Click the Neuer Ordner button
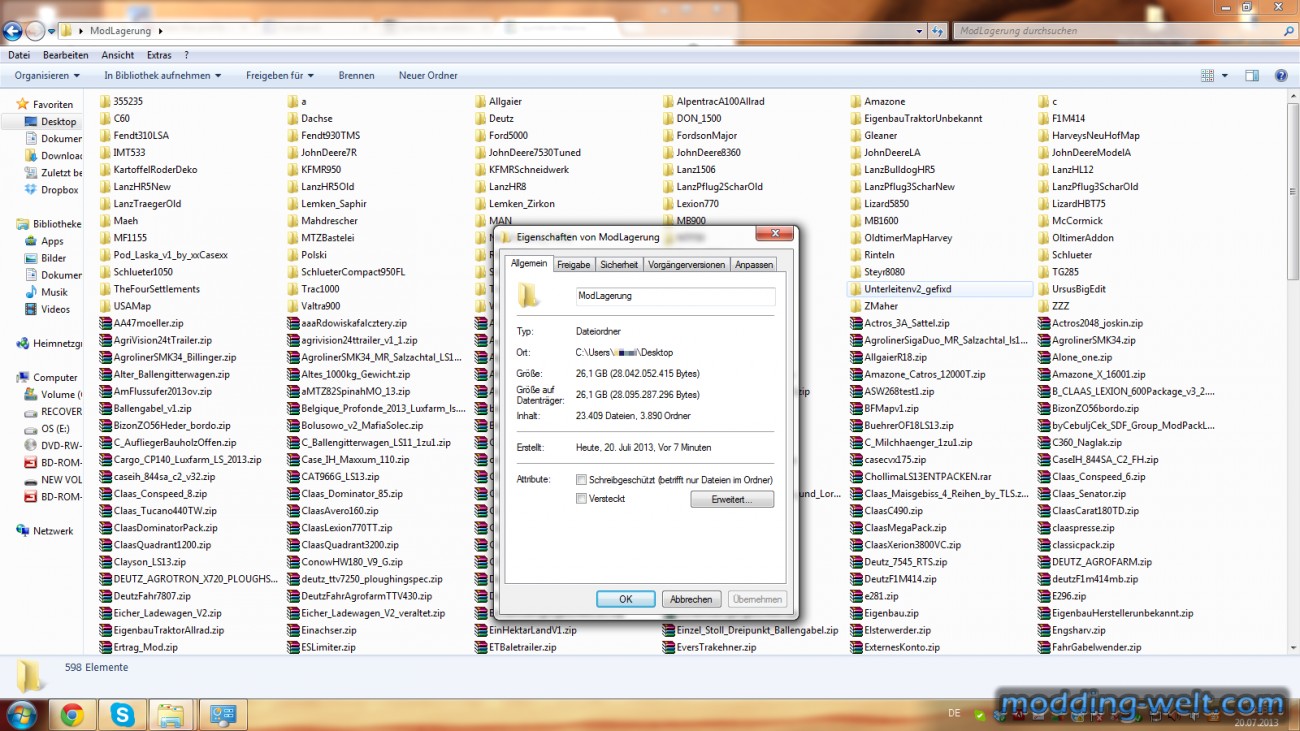The height and width of the screenshot is (731, 1300). (x=428, y=76)
